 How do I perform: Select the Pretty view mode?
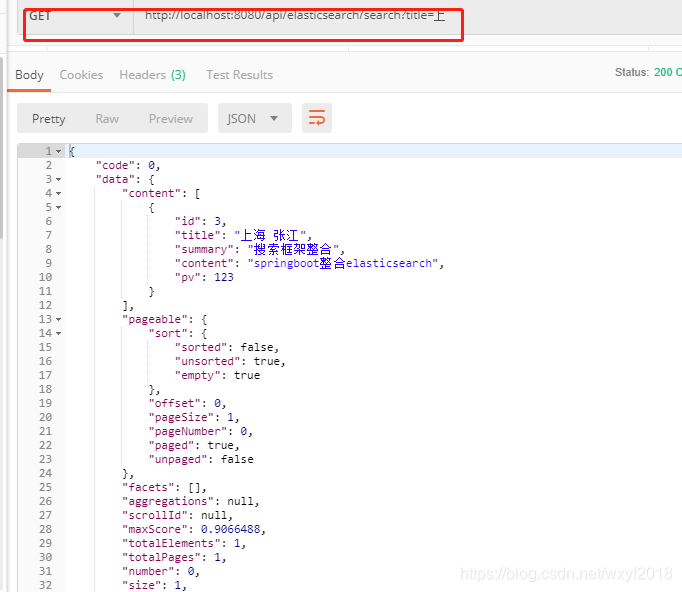[49, 119]
